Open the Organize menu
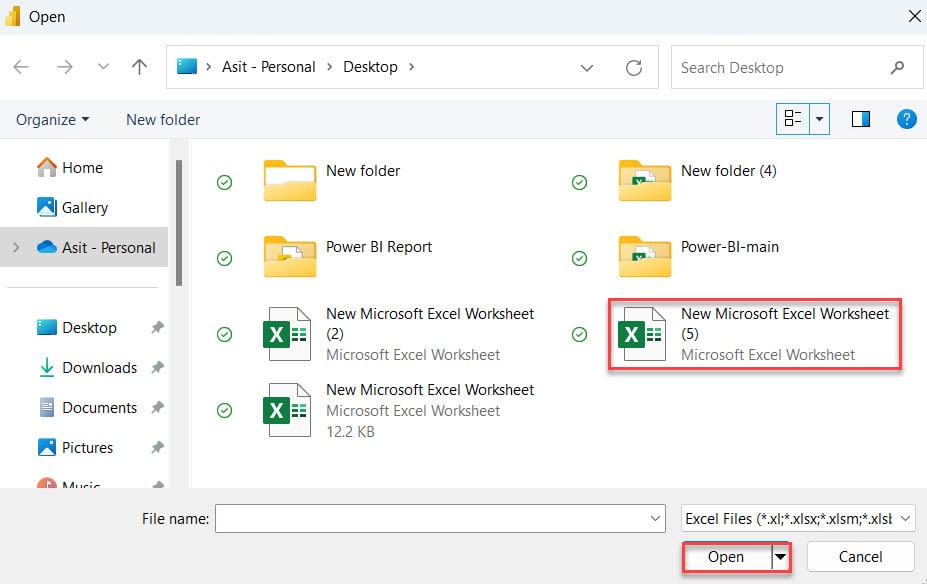Screen dimensions: 927x584 (x=53, y=119)
